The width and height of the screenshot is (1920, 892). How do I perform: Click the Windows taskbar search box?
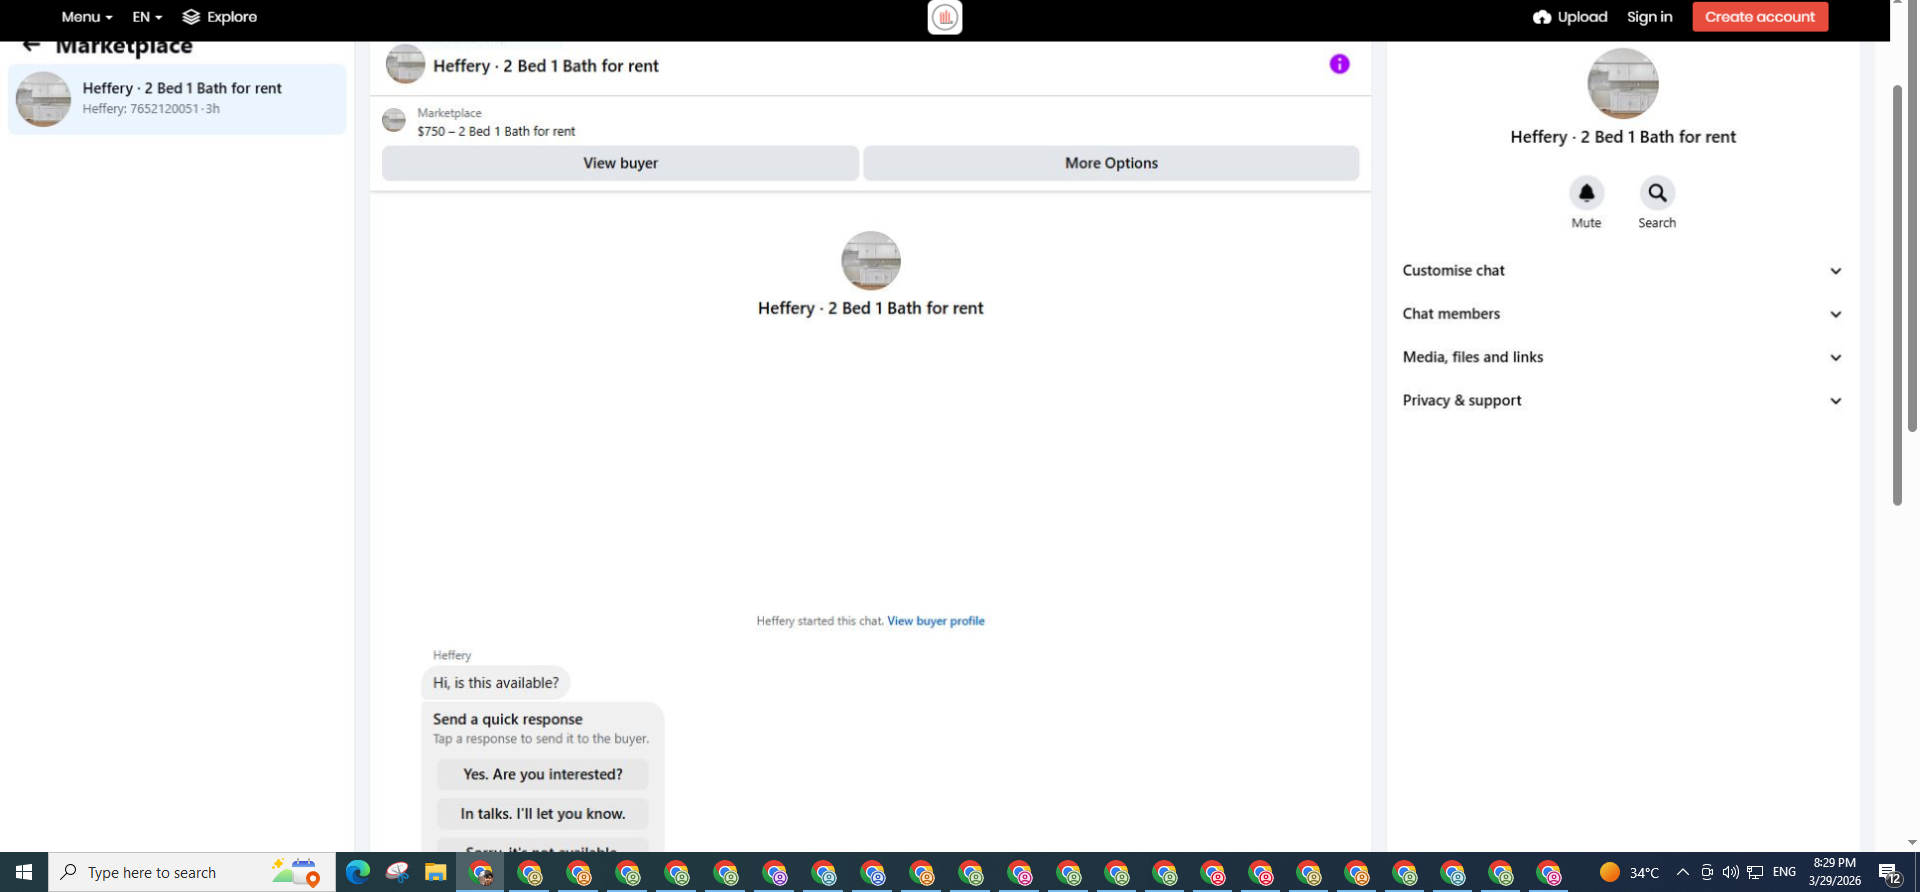point(192,872)
